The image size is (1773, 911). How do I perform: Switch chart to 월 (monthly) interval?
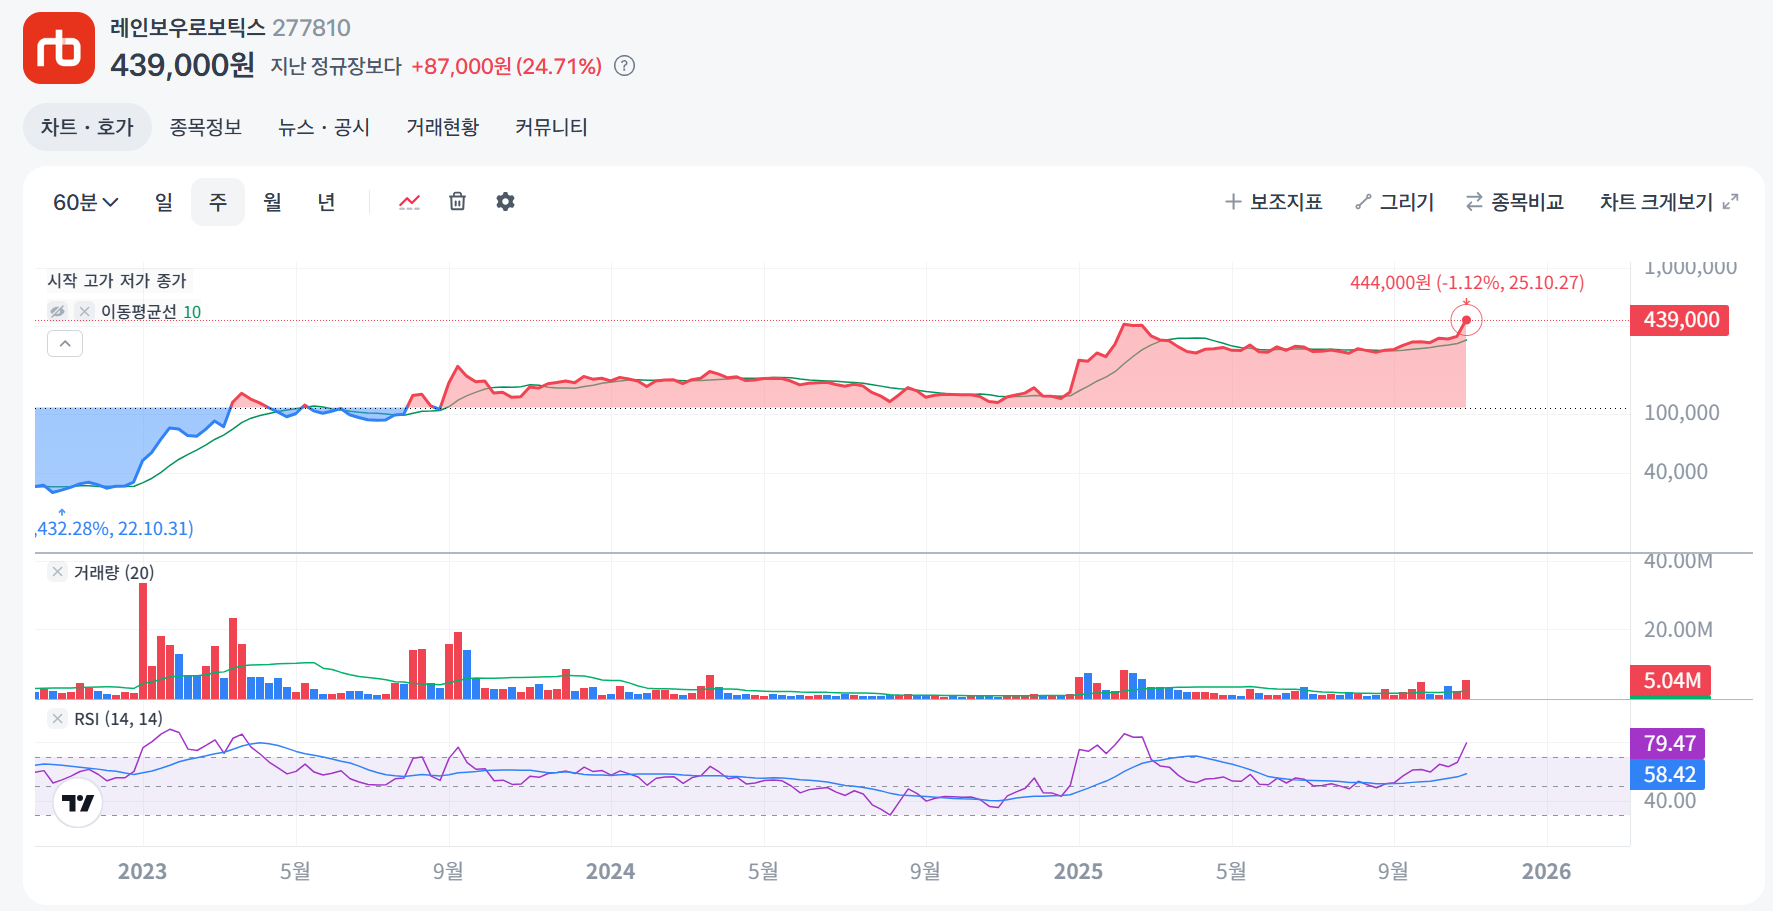coord(272,202)
